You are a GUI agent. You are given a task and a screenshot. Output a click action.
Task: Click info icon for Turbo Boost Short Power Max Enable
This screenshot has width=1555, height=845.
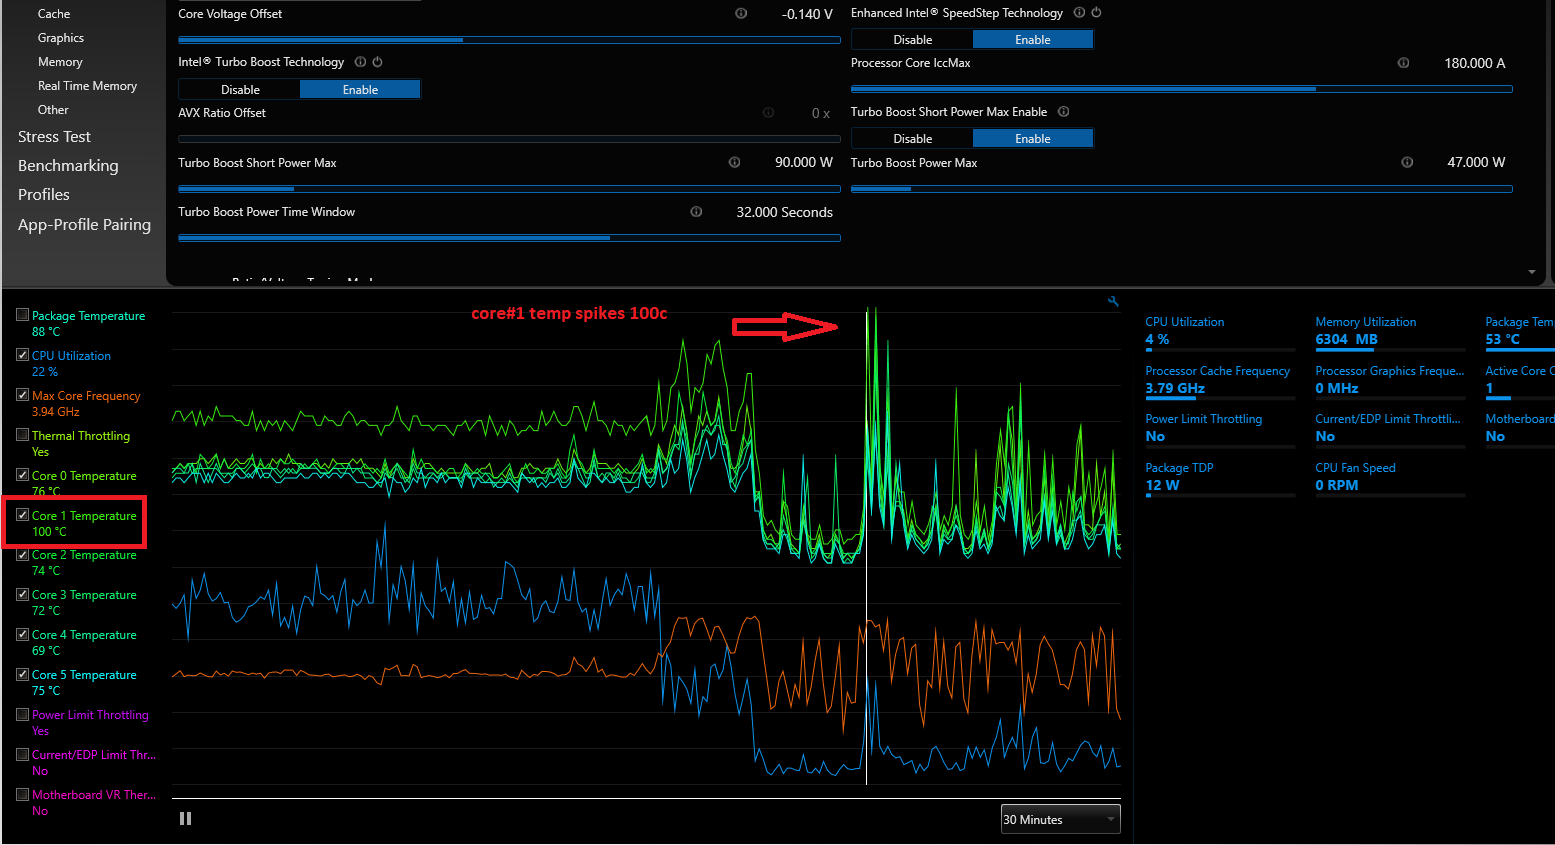point(1063,111)
